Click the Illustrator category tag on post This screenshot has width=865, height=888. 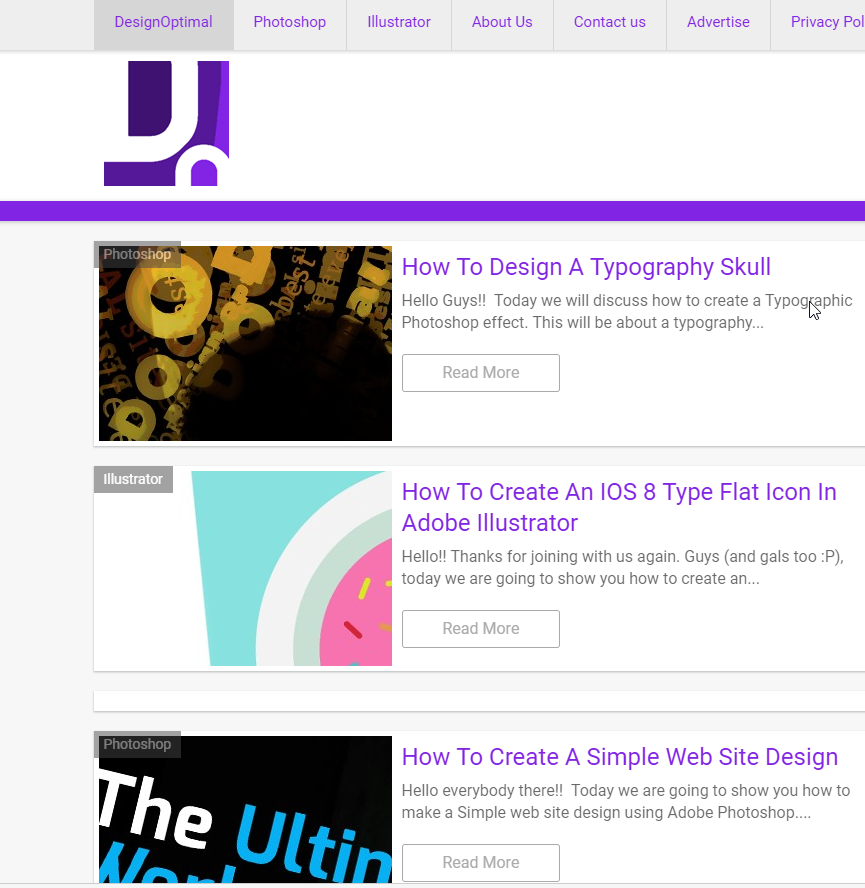133,479
